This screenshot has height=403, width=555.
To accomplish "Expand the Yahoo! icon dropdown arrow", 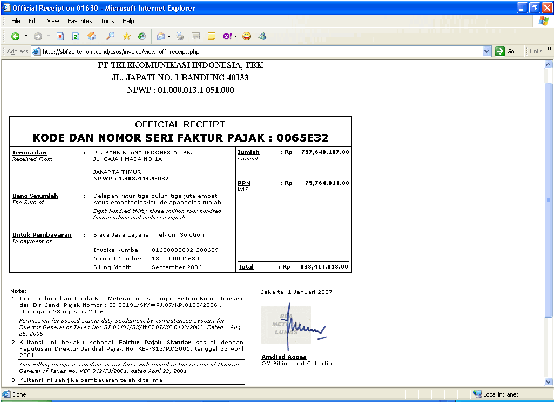I will (235, 36).
